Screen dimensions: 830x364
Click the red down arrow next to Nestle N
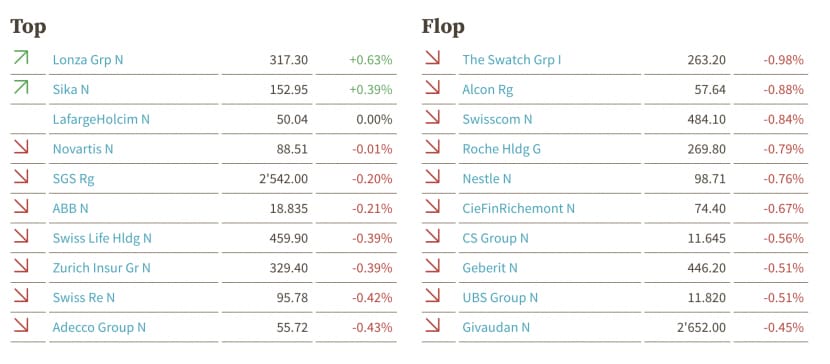[432, 176]
